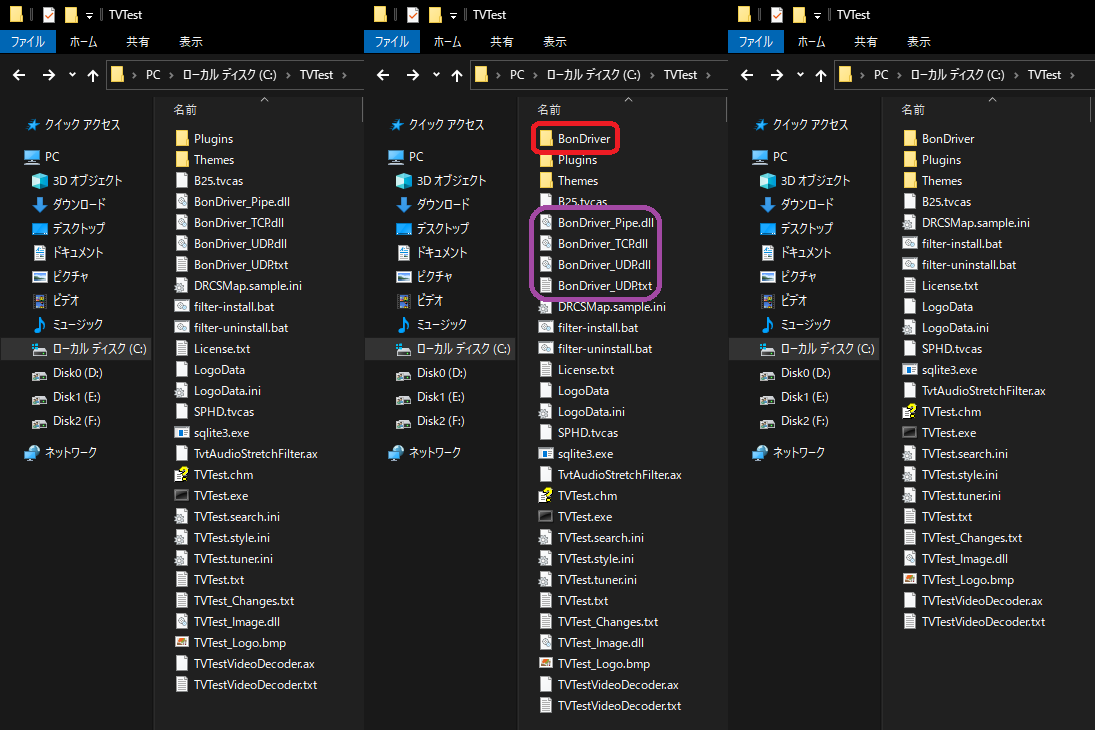Open quick access toolbar dropdown in middle window title

tap(453, 15)
